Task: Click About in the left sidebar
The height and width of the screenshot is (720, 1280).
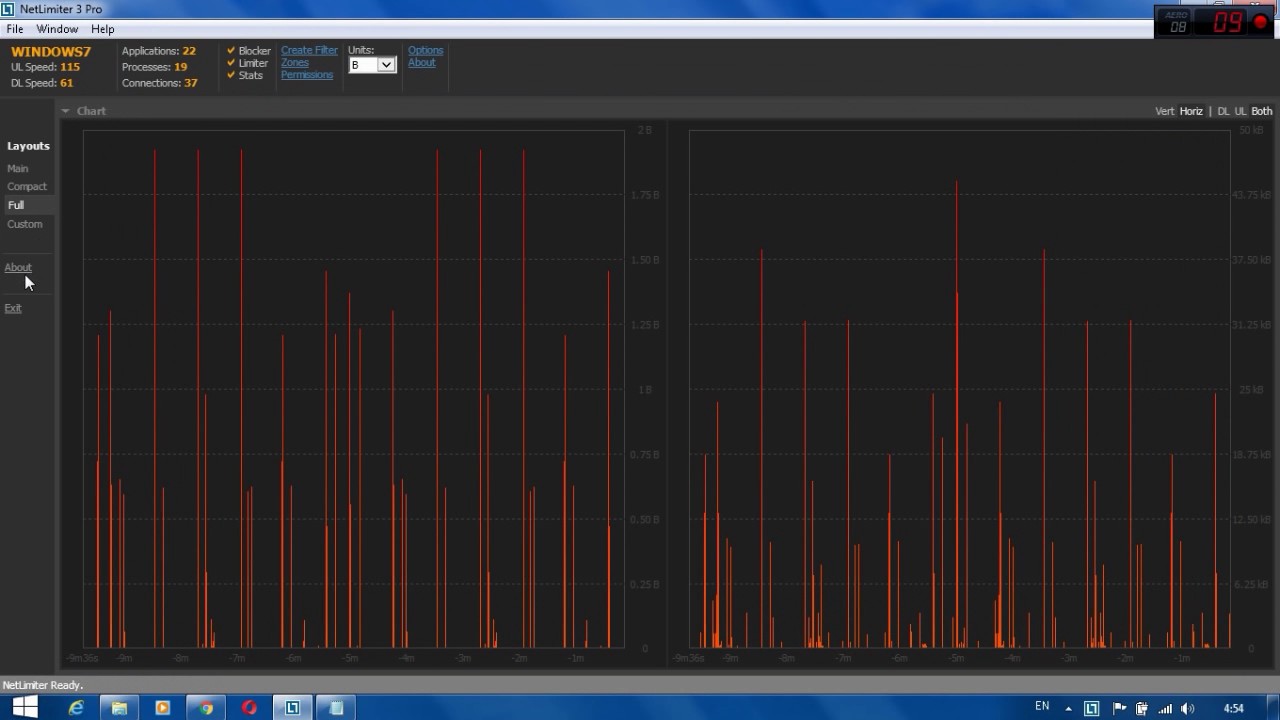Action: click(x=18, y=268)
